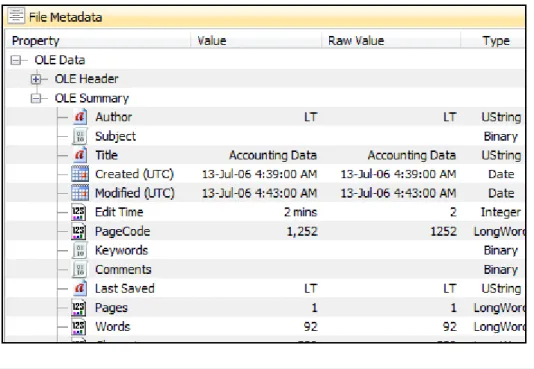Click the Created (UTC) calendar icon
The image size is (534, 369).
click(80, 174)
